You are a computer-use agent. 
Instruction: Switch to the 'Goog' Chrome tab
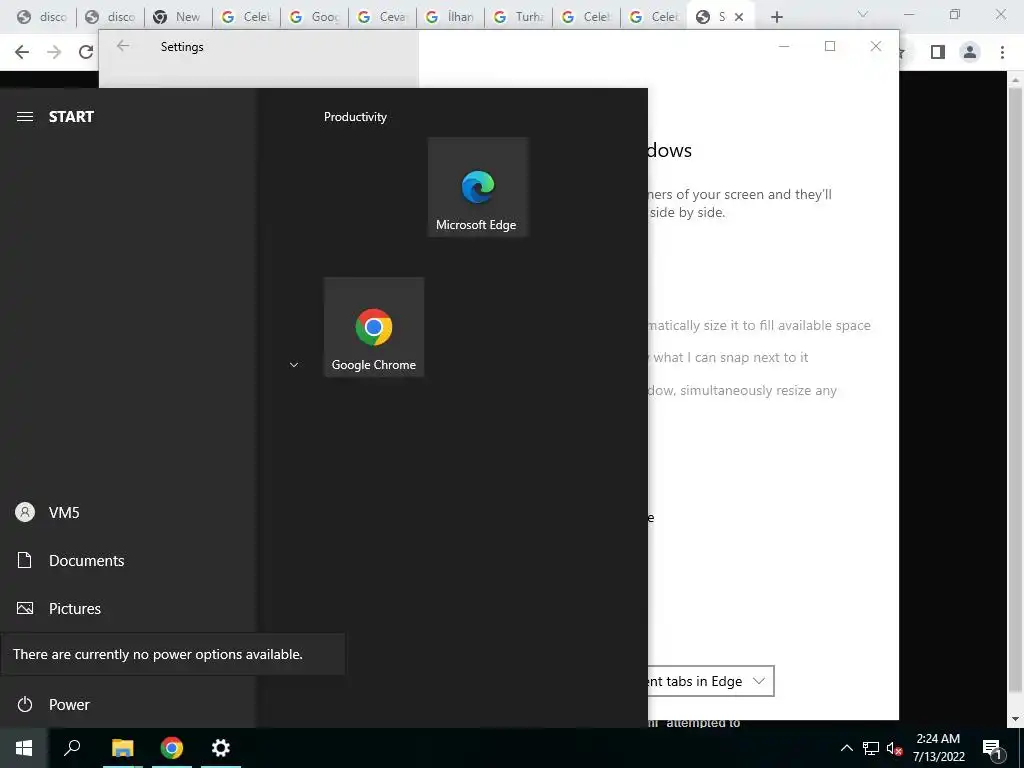(315, 17)
